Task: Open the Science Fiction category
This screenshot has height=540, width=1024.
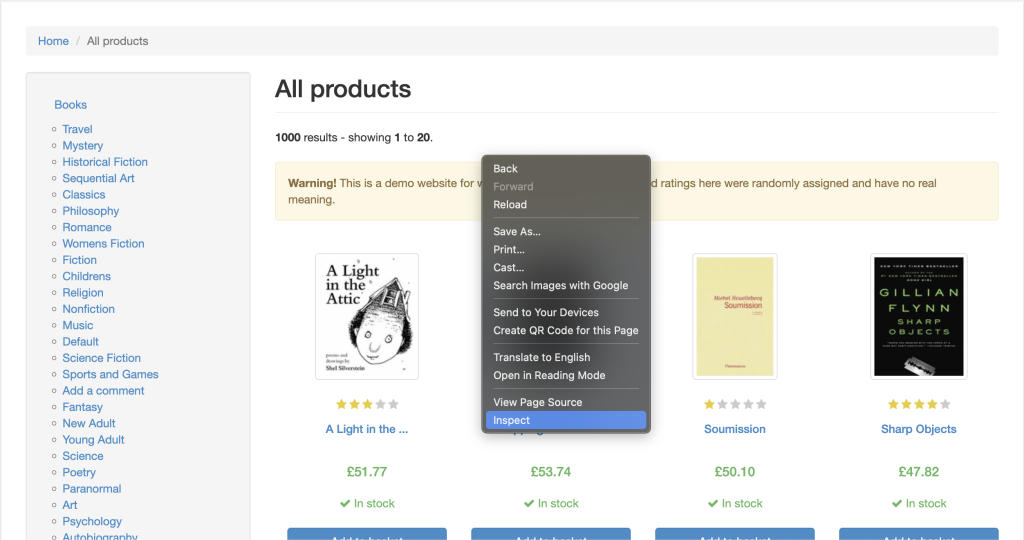Action: (x=102, y=358)
